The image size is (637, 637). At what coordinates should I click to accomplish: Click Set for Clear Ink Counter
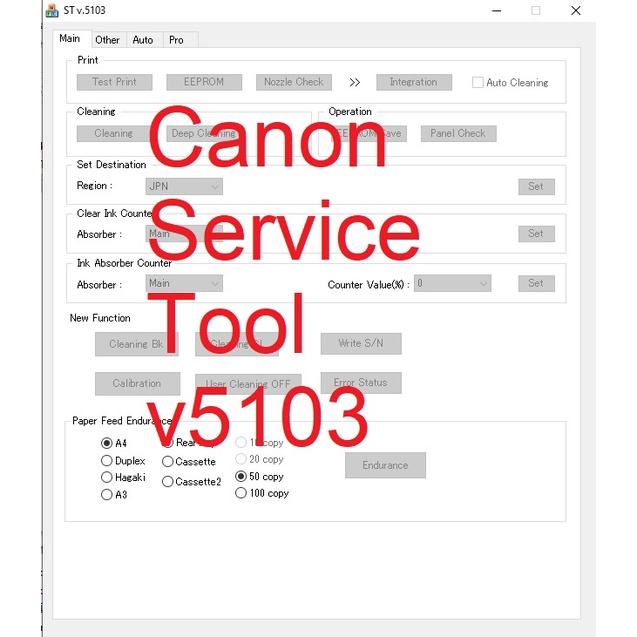(536, 234)
